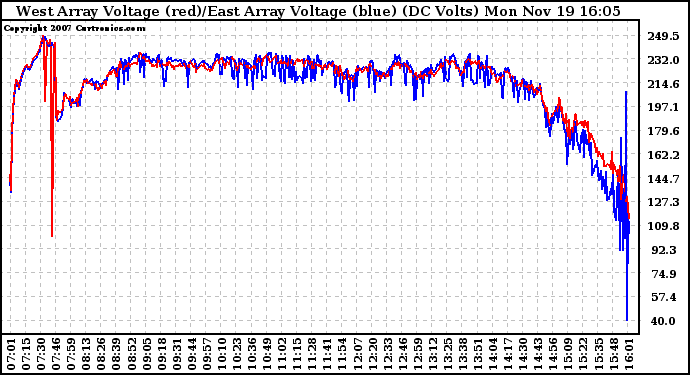The height and width of the screenshot is (375, 690).
Task: Click the 12:33 time label
Action: (387, 354)
